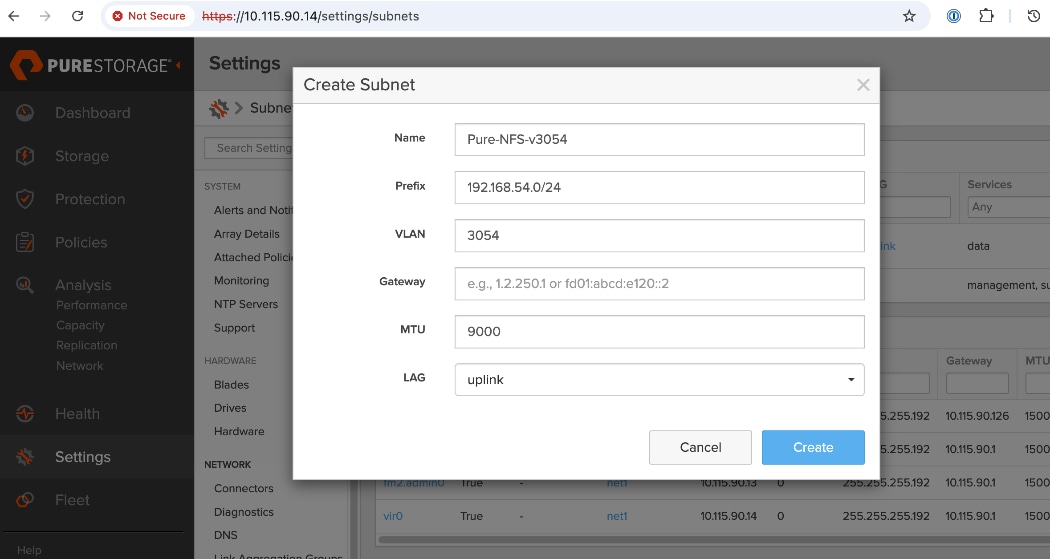
Task: Open NTP Servers settings
Action: click(x=246, y=304)
